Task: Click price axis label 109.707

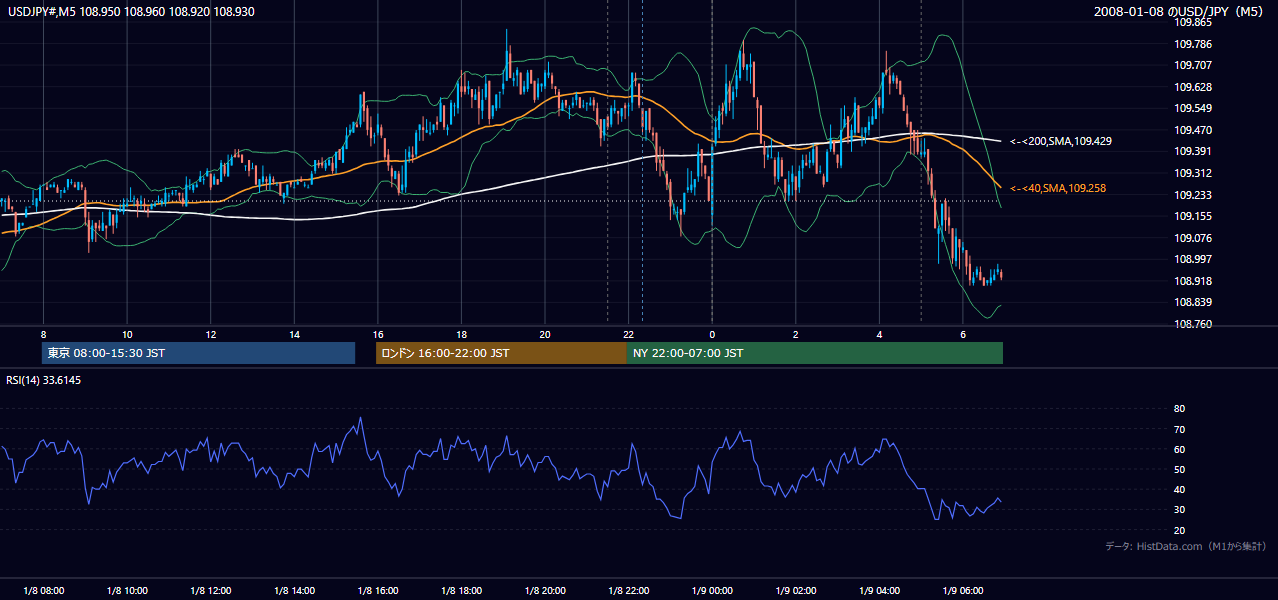Action: pyautogui.click(x=1193, y=65)
